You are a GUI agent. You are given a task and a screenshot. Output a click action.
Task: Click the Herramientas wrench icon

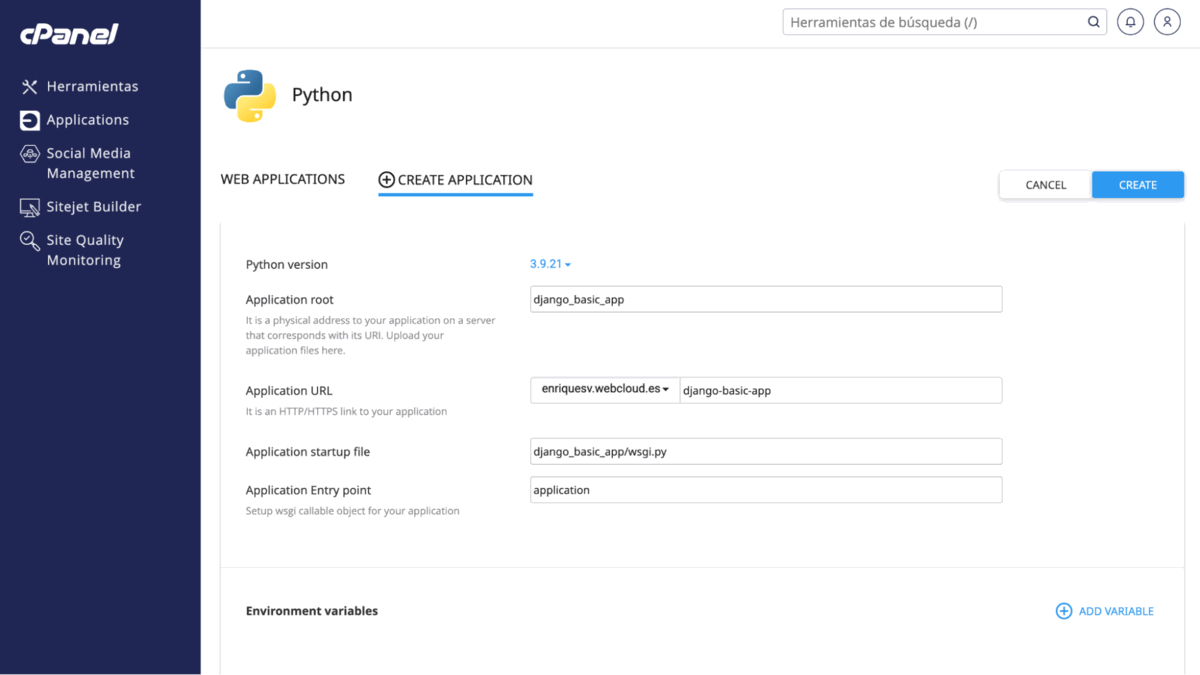pyautogui.click(x=29, y=87)
